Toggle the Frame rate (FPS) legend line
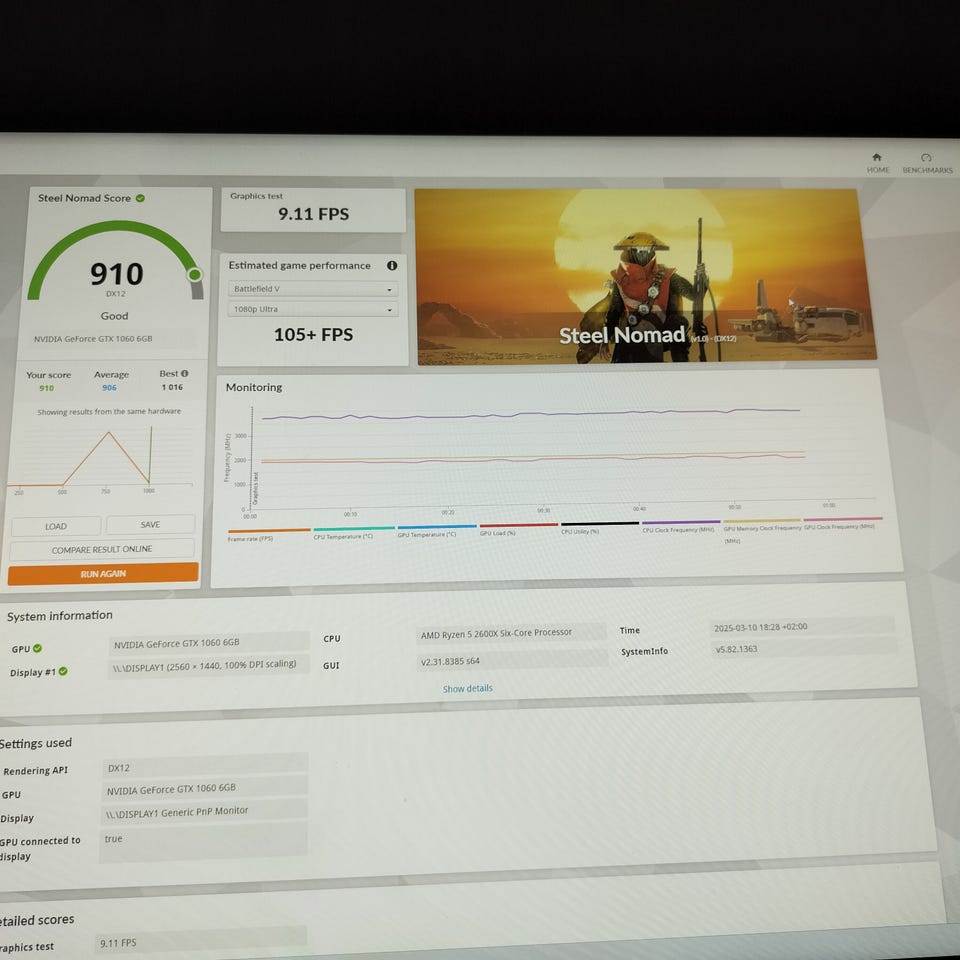 click(x=269, y=534)
